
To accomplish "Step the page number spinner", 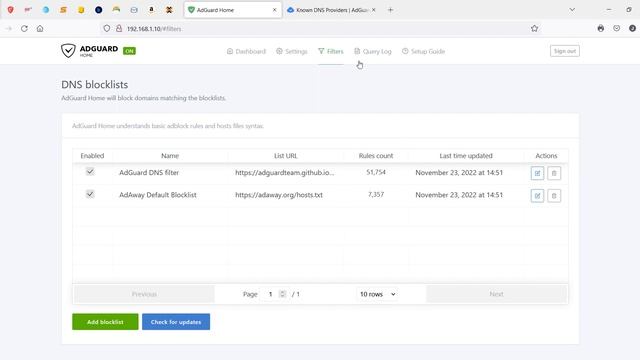I will 282,294.
